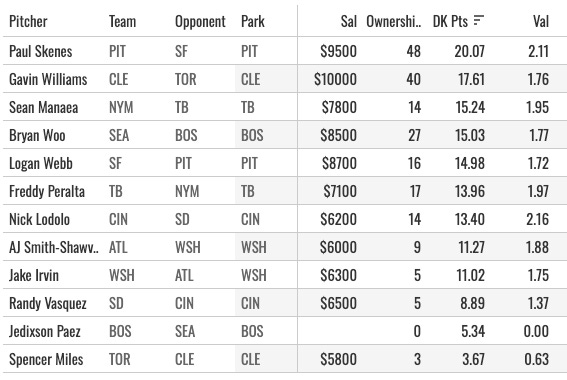Click the truncated AJ Smith-Shawv.. name
This screenshot has height=380, width=567.
(x=54, y=247)
